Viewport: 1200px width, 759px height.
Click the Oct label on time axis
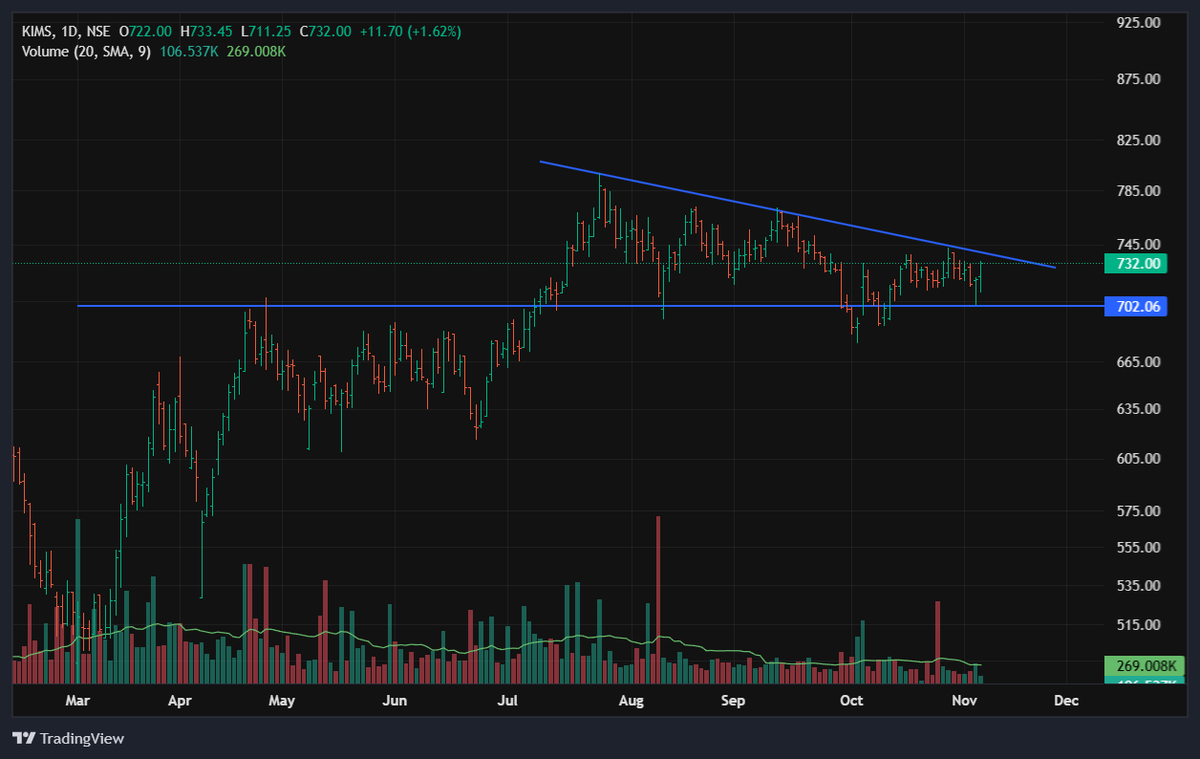[x=851, y=701]
